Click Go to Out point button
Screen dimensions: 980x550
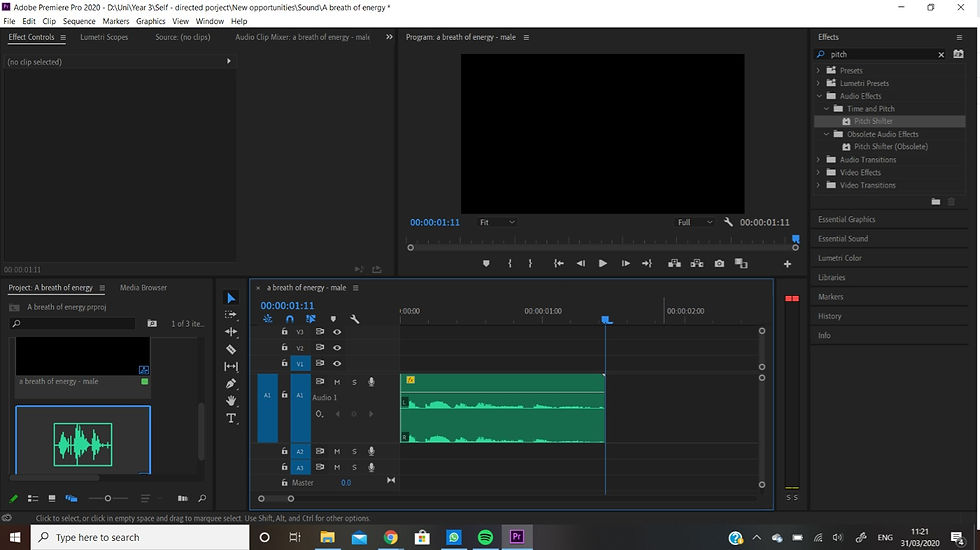647,264
